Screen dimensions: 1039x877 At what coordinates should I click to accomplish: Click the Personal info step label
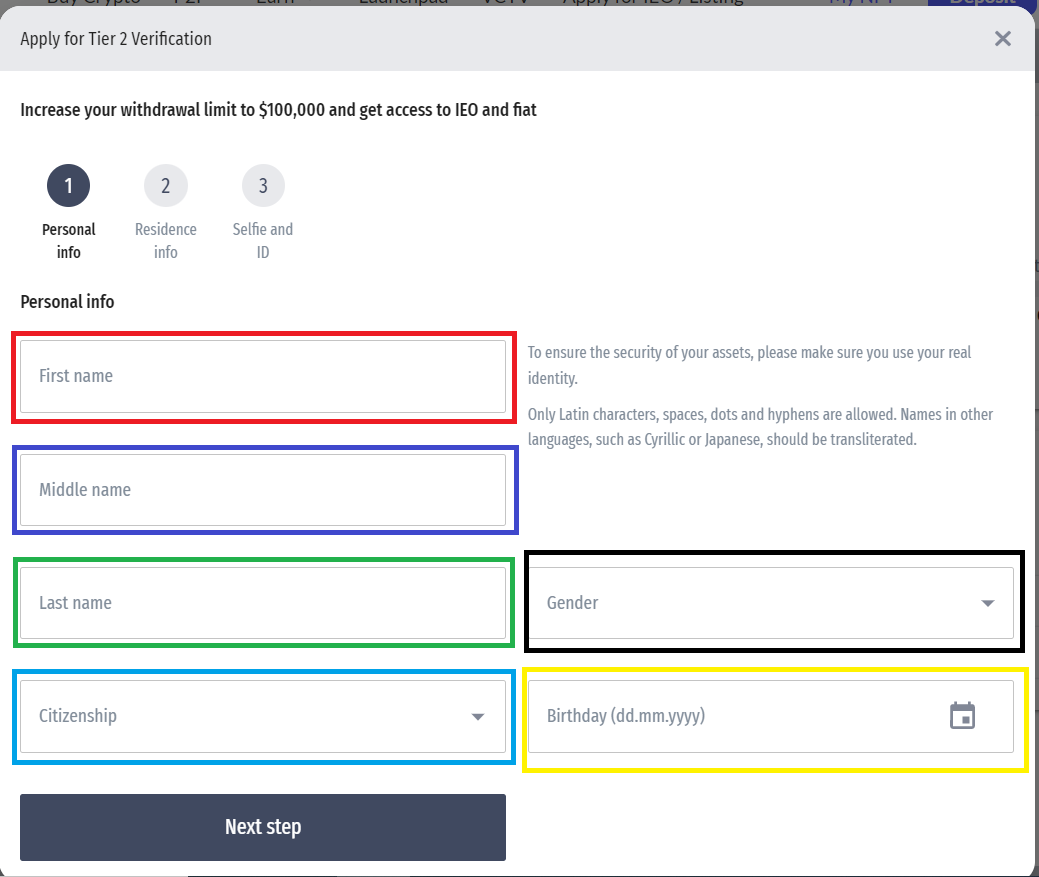[68, 241]
